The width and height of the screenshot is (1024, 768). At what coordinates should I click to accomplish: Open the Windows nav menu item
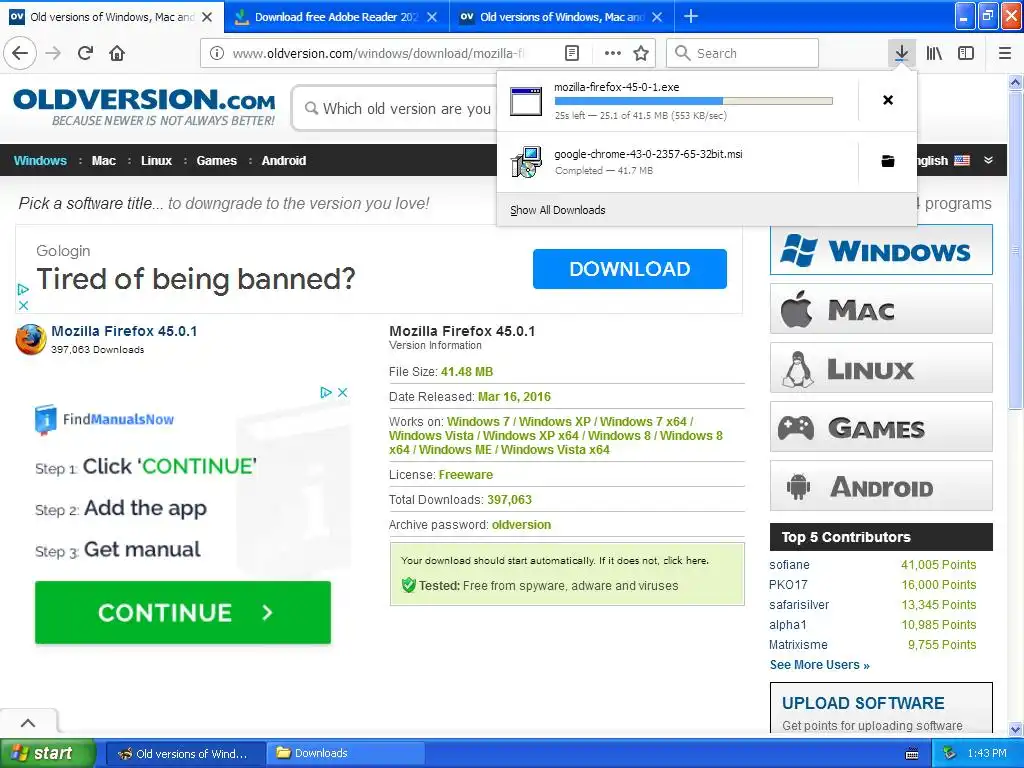(40, 161)
